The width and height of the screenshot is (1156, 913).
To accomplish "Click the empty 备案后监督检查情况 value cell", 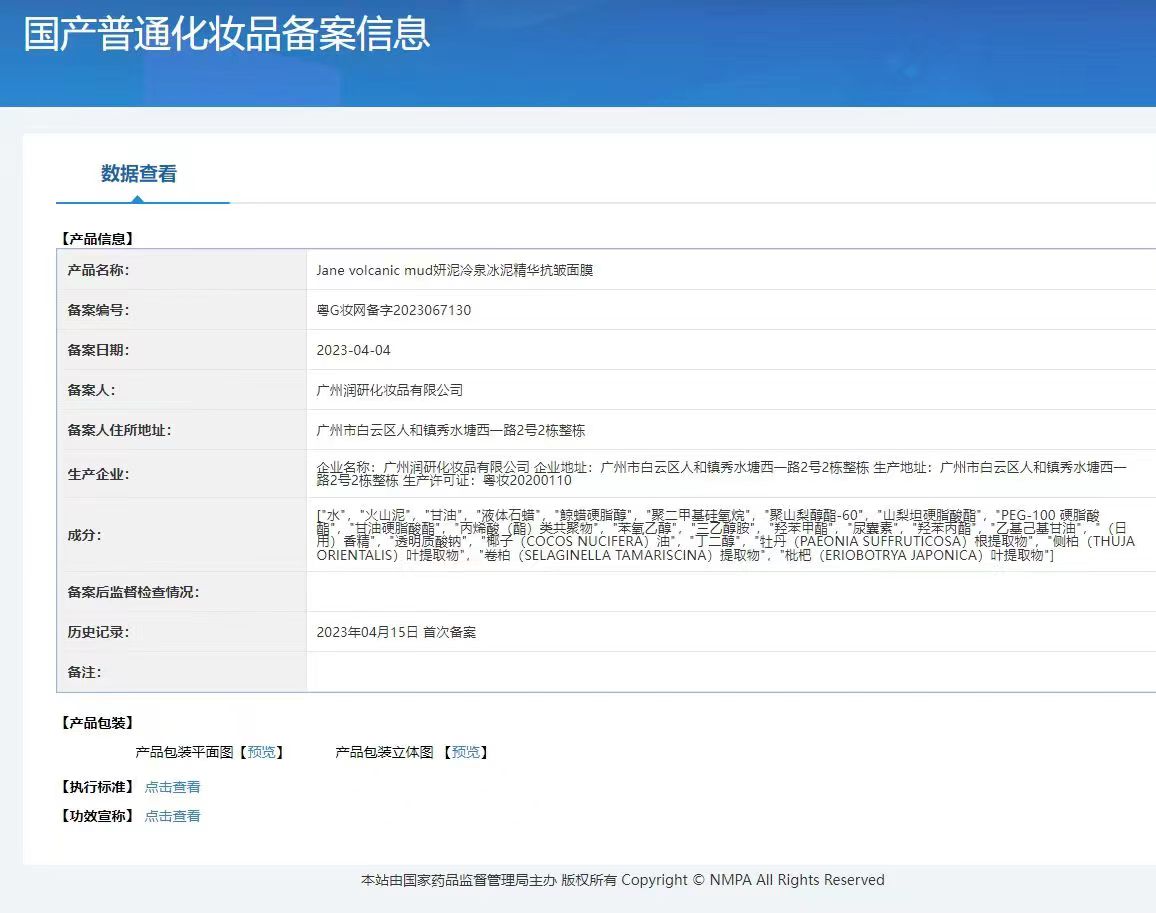I will click(x=730, y=592).
